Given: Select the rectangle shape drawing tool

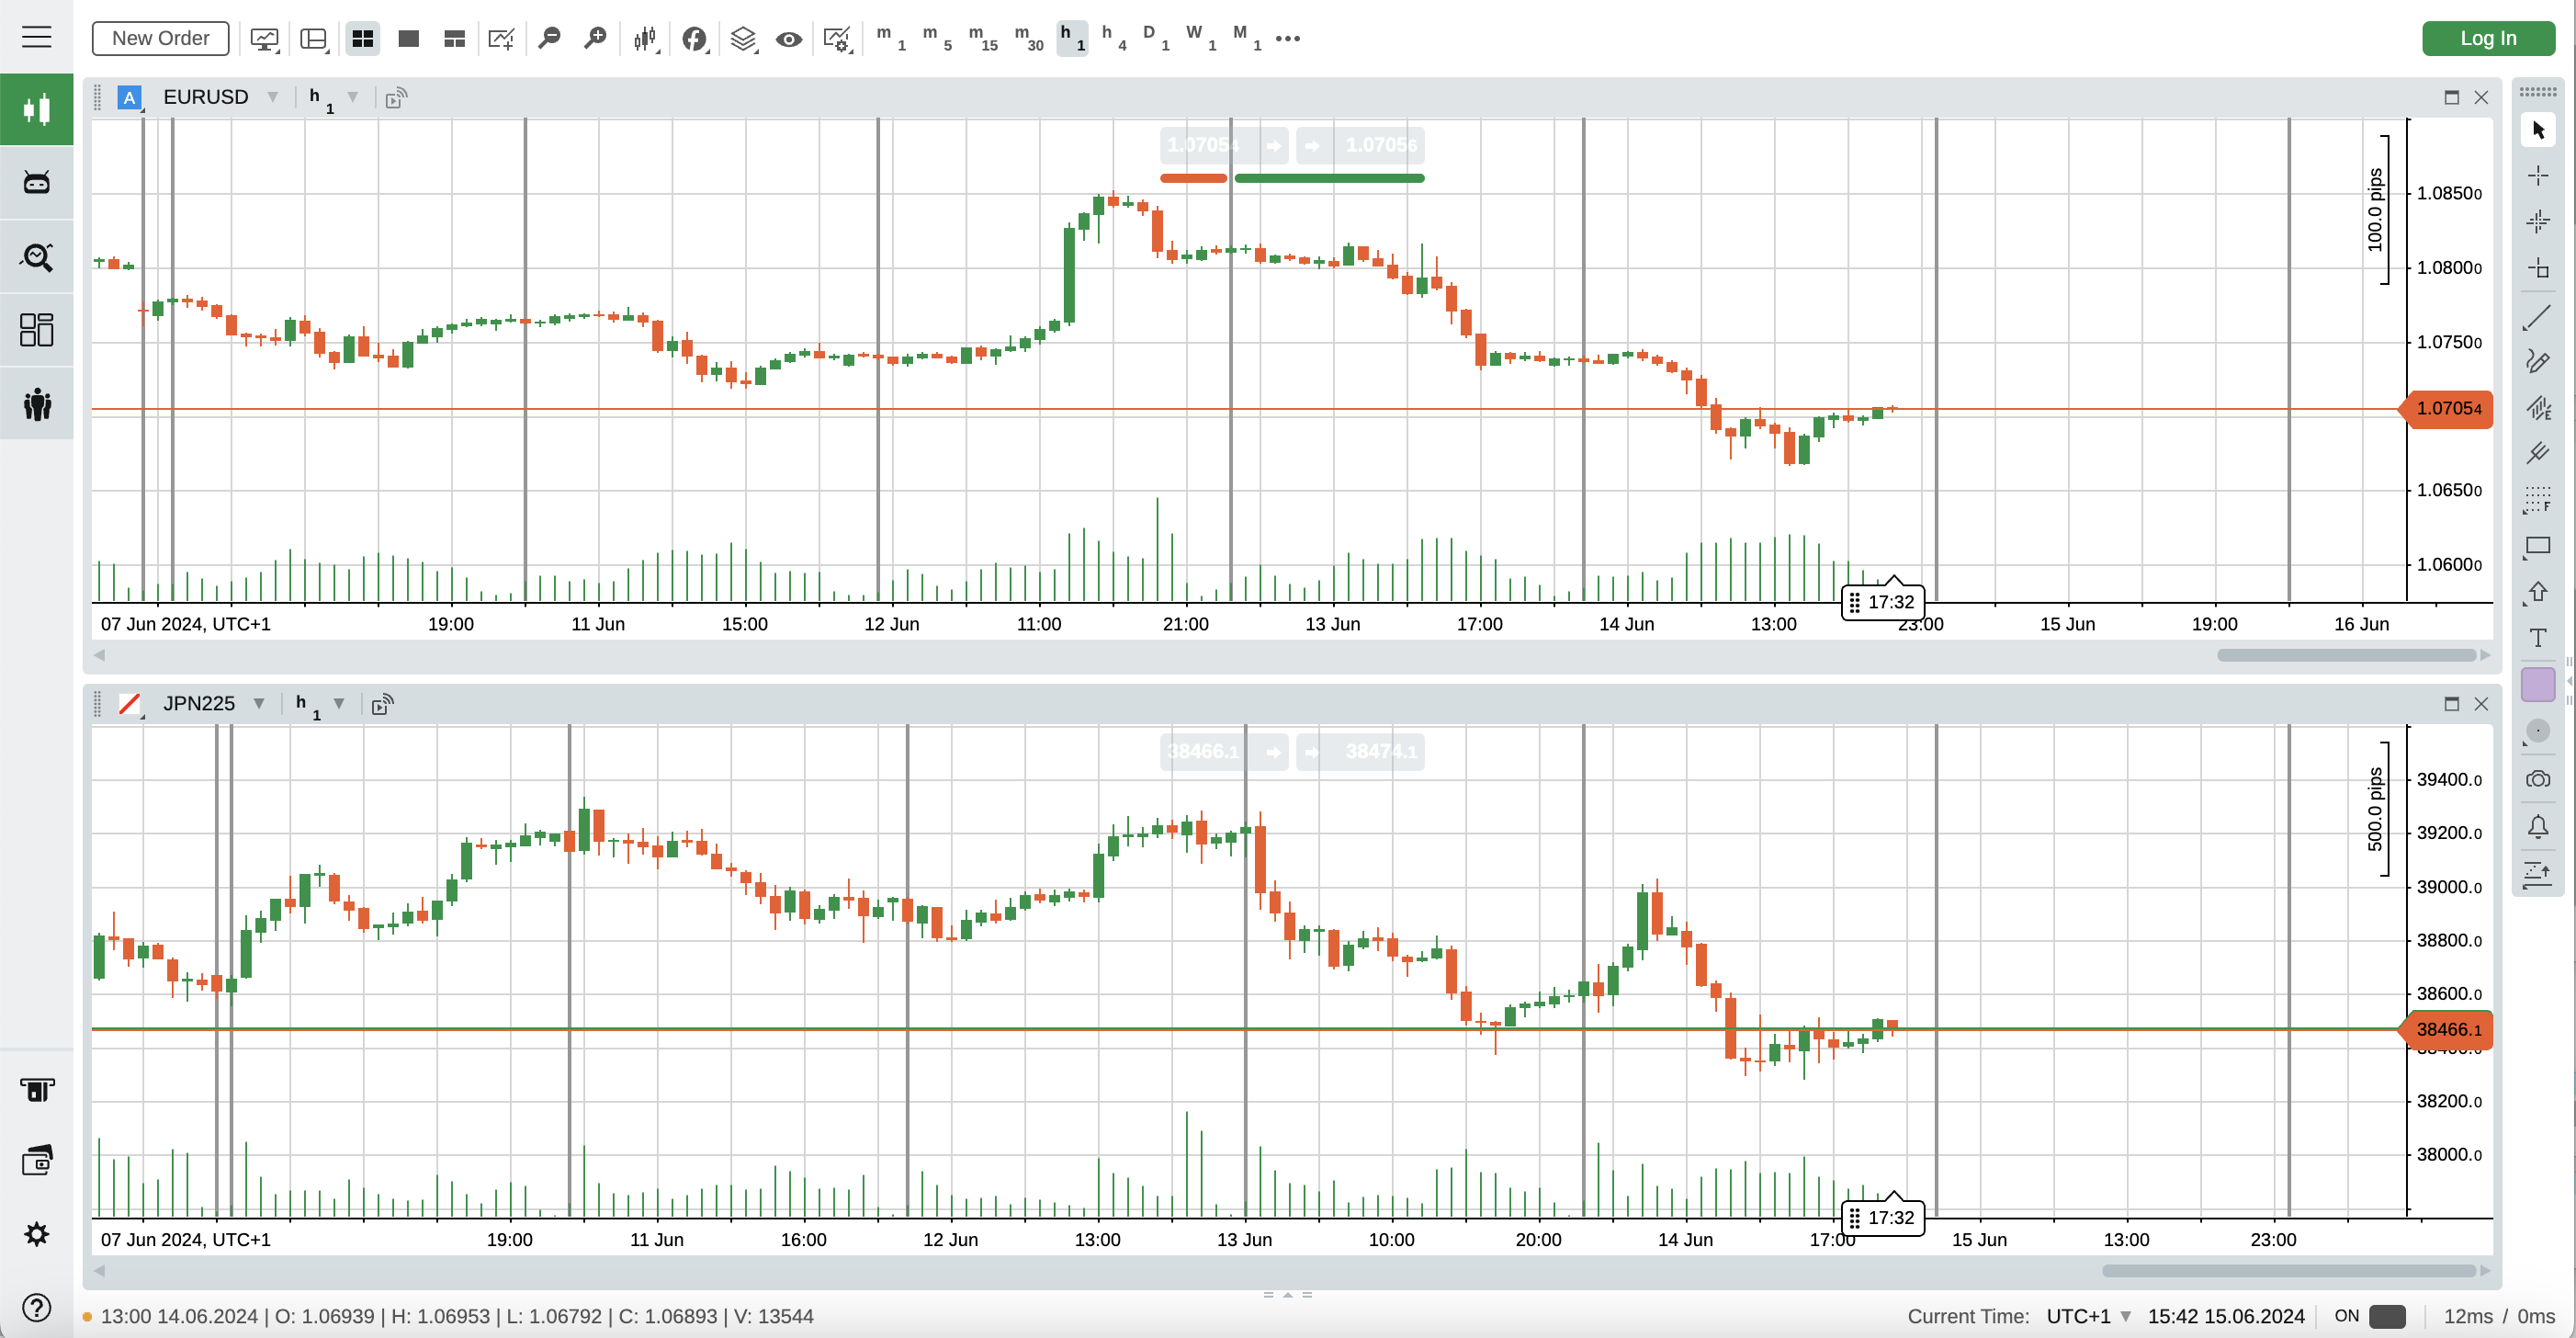Looking at the screenshot, I should point(2538,546).
